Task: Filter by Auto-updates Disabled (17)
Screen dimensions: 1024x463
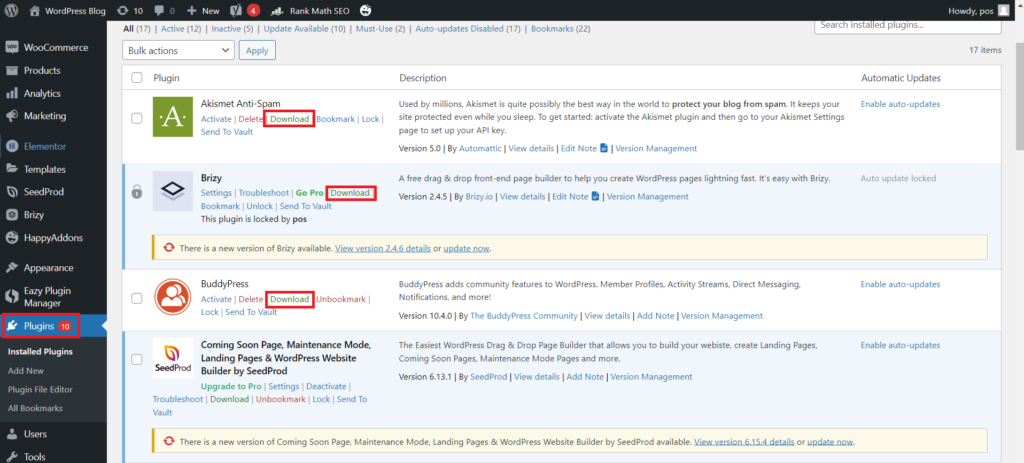Action: (468, 29)
